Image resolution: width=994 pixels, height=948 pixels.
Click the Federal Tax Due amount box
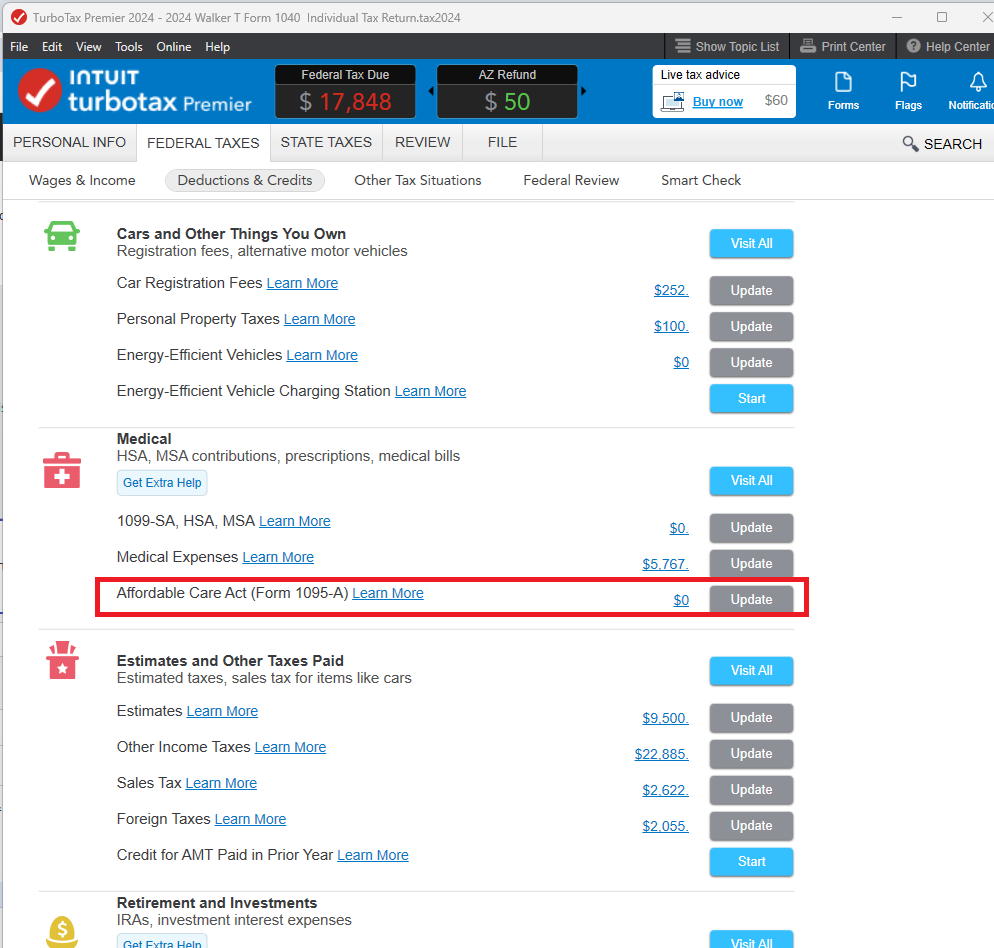click(345, 91)
